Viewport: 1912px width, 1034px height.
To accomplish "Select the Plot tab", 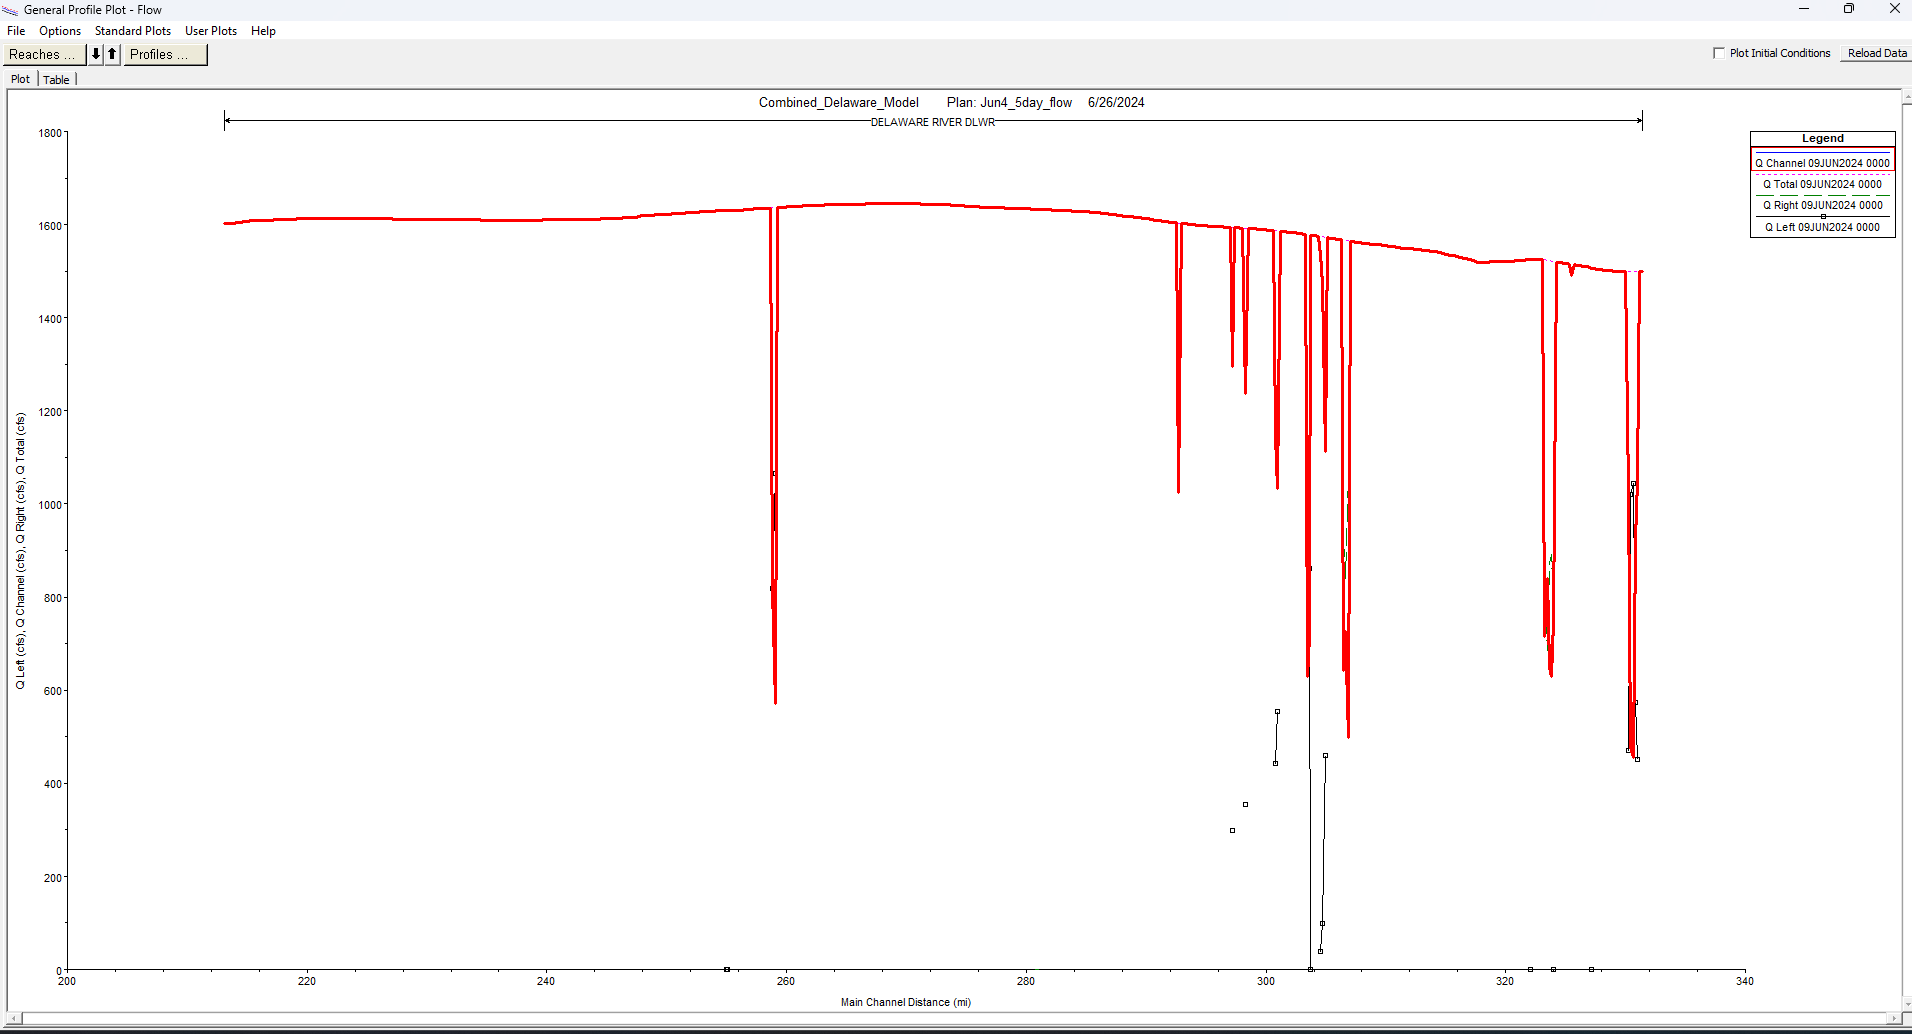I will pyautogui.click(x=20, y=80).
